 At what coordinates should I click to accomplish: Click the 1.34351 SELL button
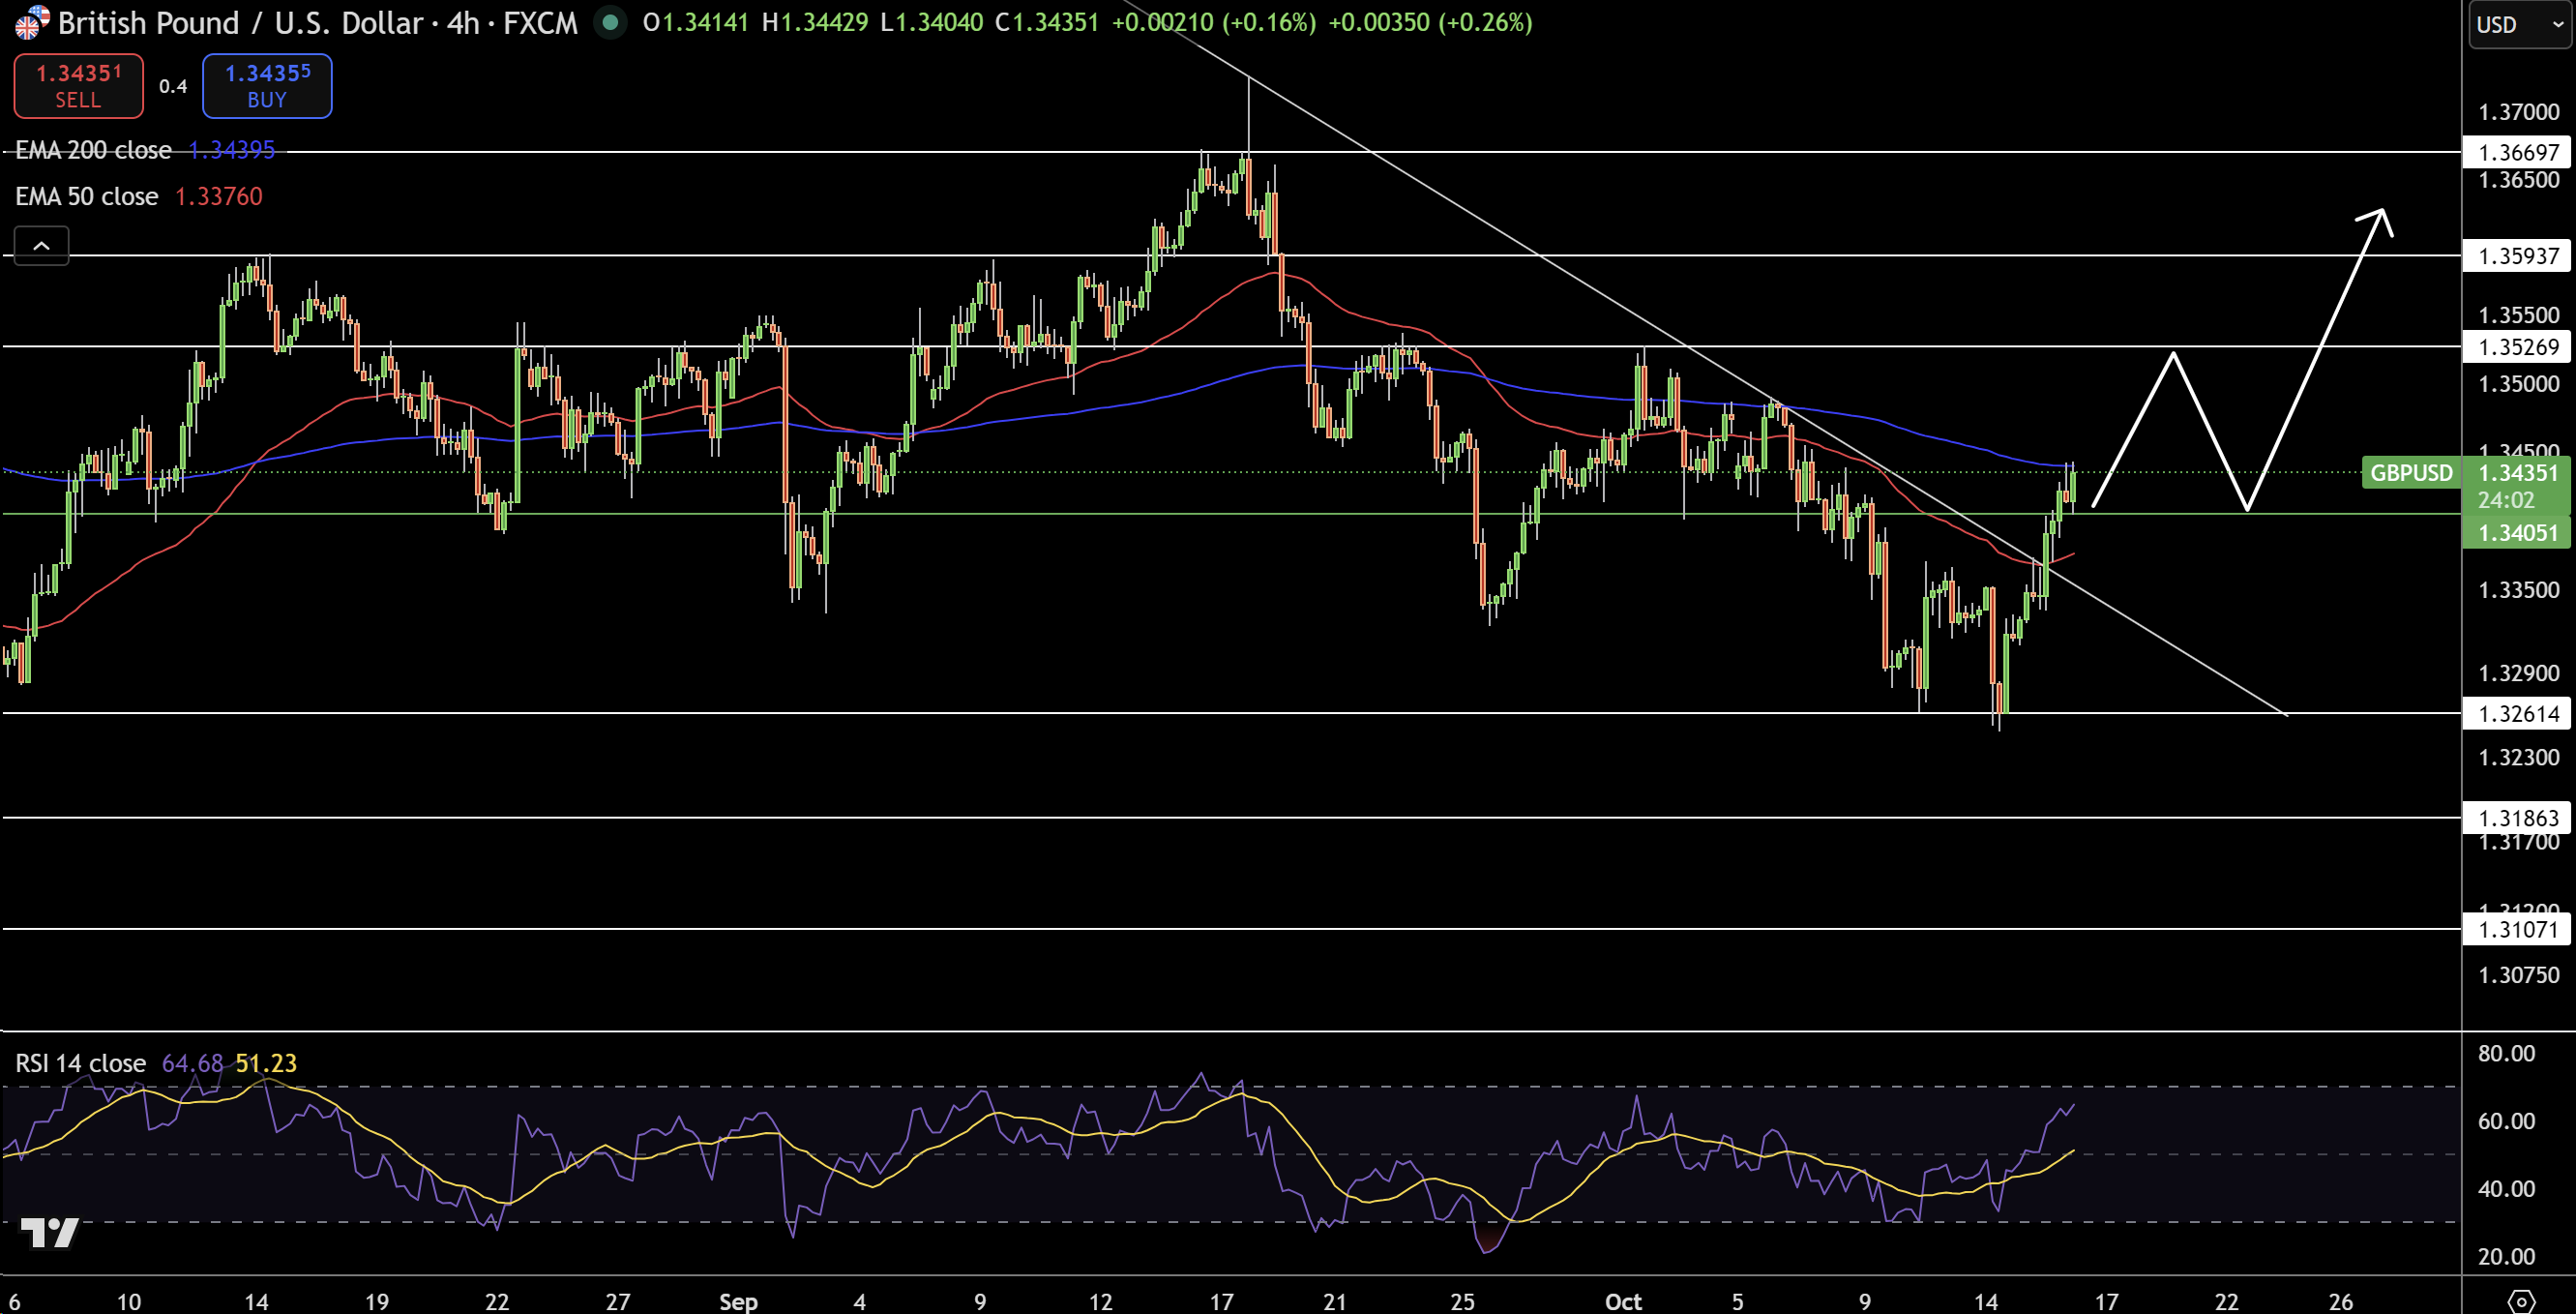click(78, 86)
